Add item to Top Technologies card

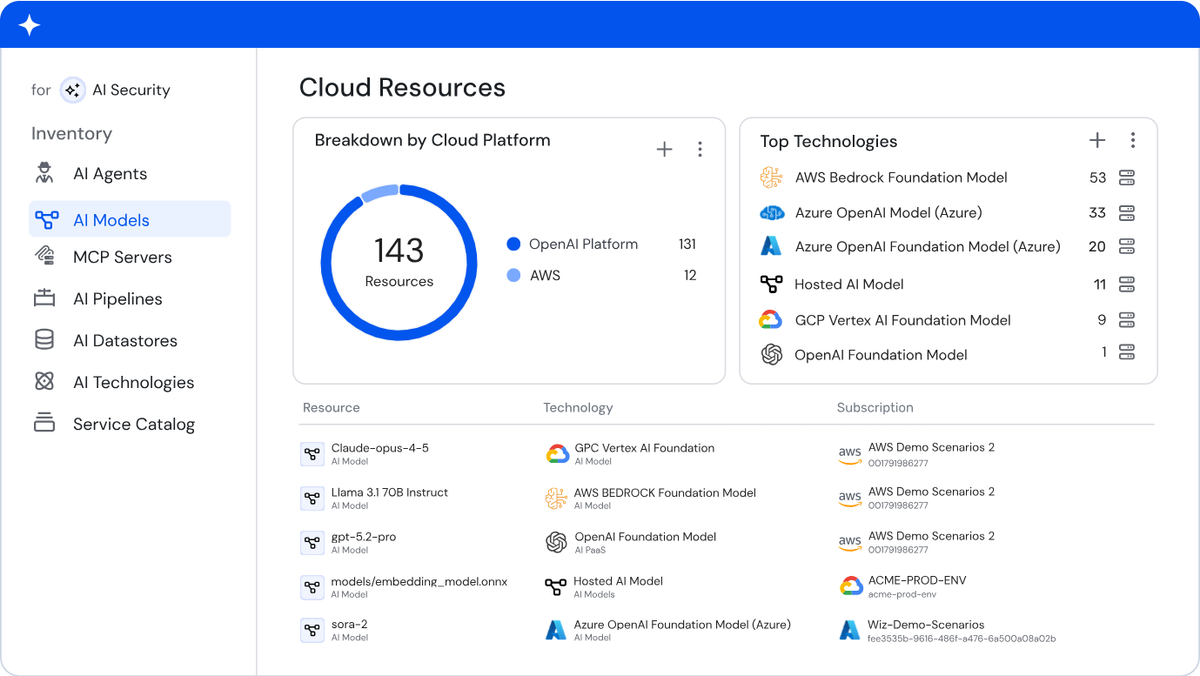(1097, 140)
